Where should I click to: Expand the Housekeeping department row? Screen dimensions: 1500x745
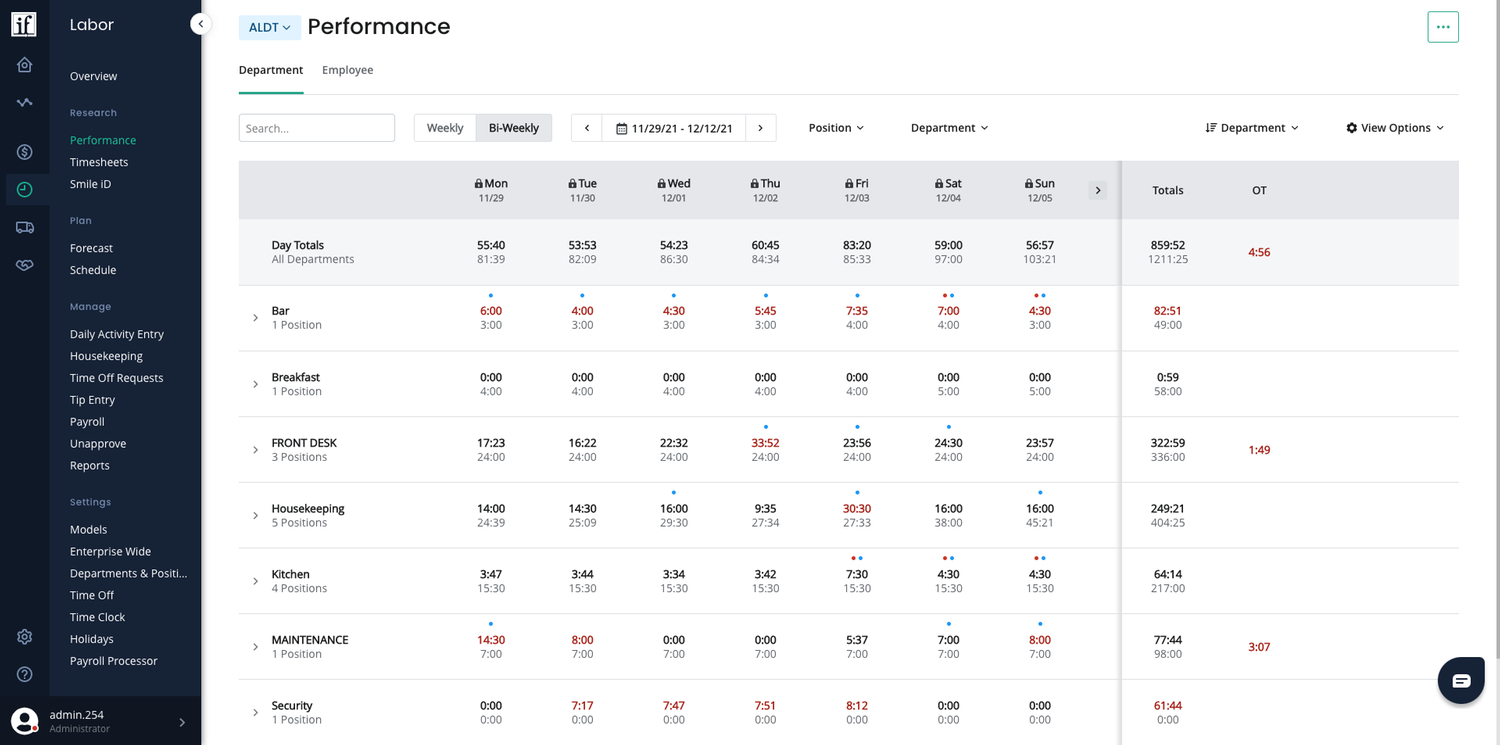point(256,516)
